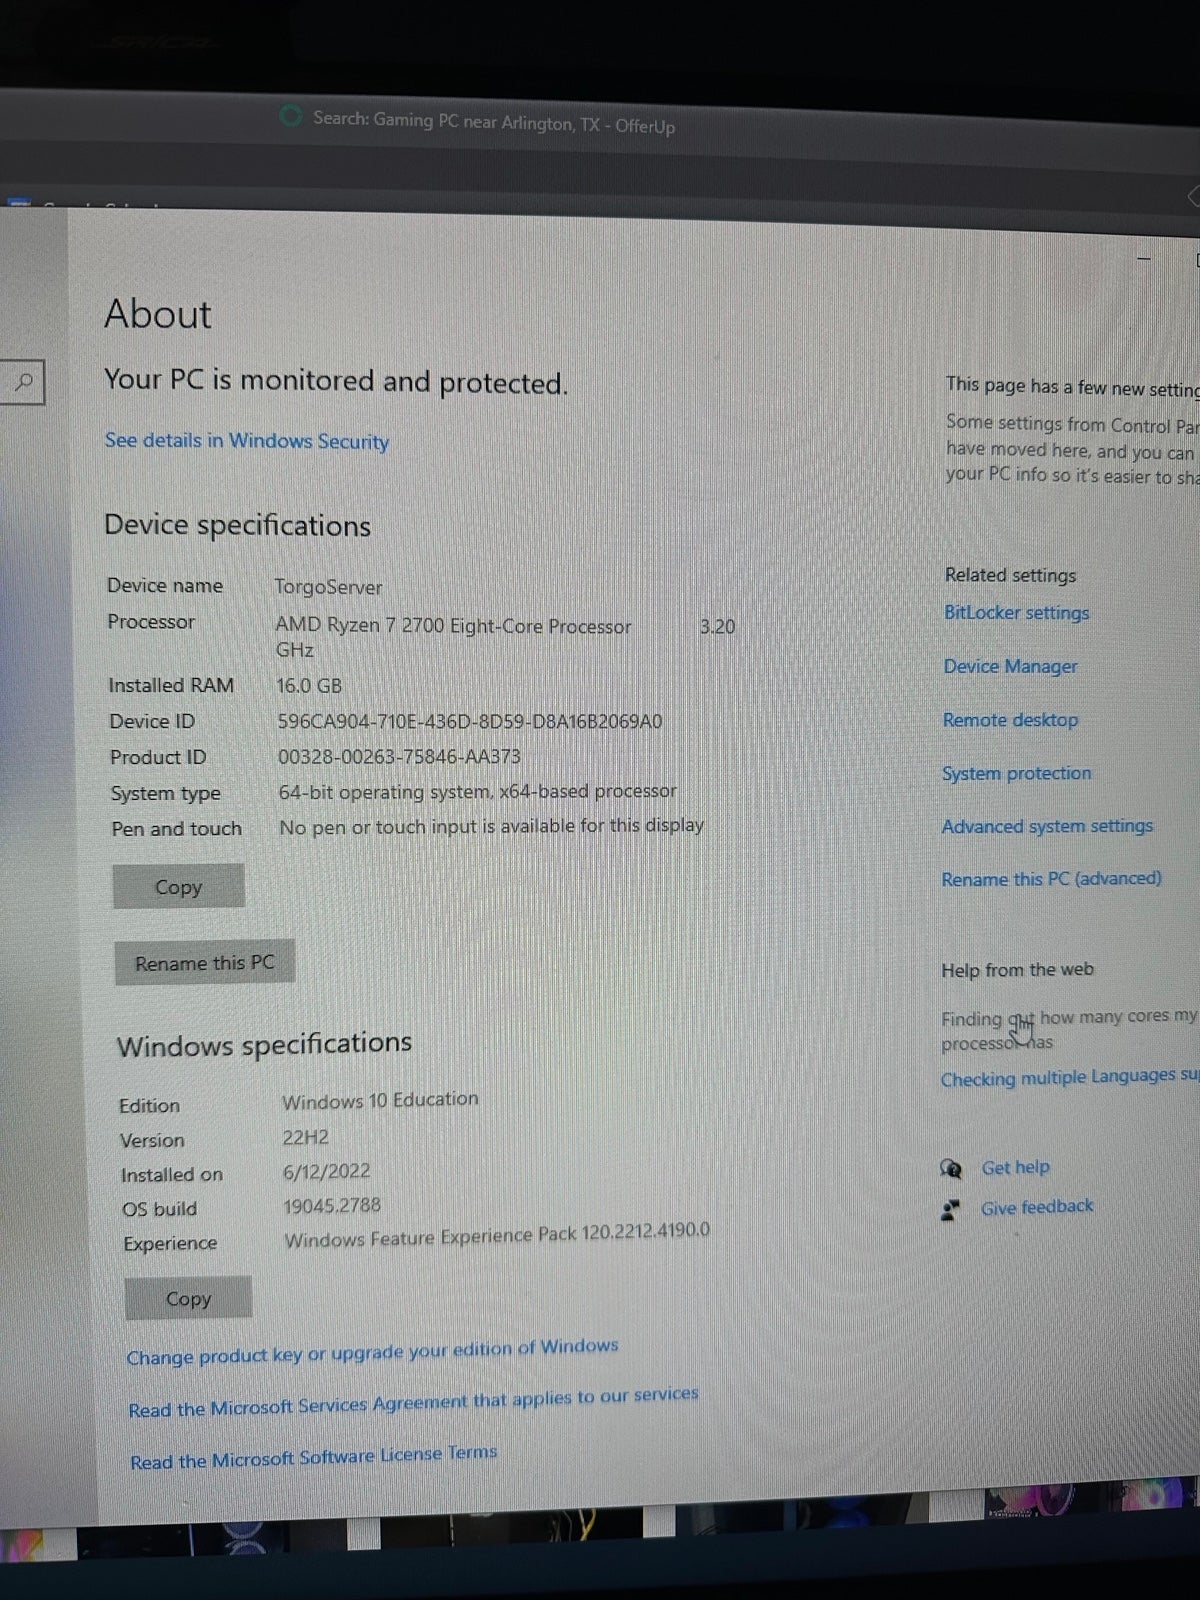Click the Help from the web heading
This screenshot has height=1600, width=1200.
pos(1017,970)
